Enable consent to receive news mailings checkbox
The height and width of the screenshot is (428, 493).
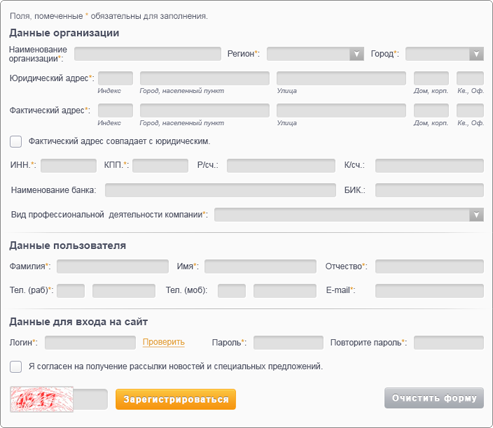16,367
